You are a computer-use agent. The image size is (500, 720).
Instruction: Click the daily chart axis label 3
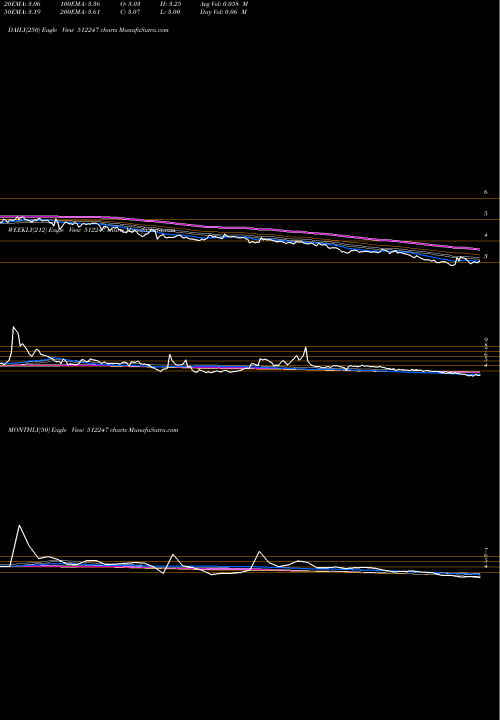coord(486,256)
